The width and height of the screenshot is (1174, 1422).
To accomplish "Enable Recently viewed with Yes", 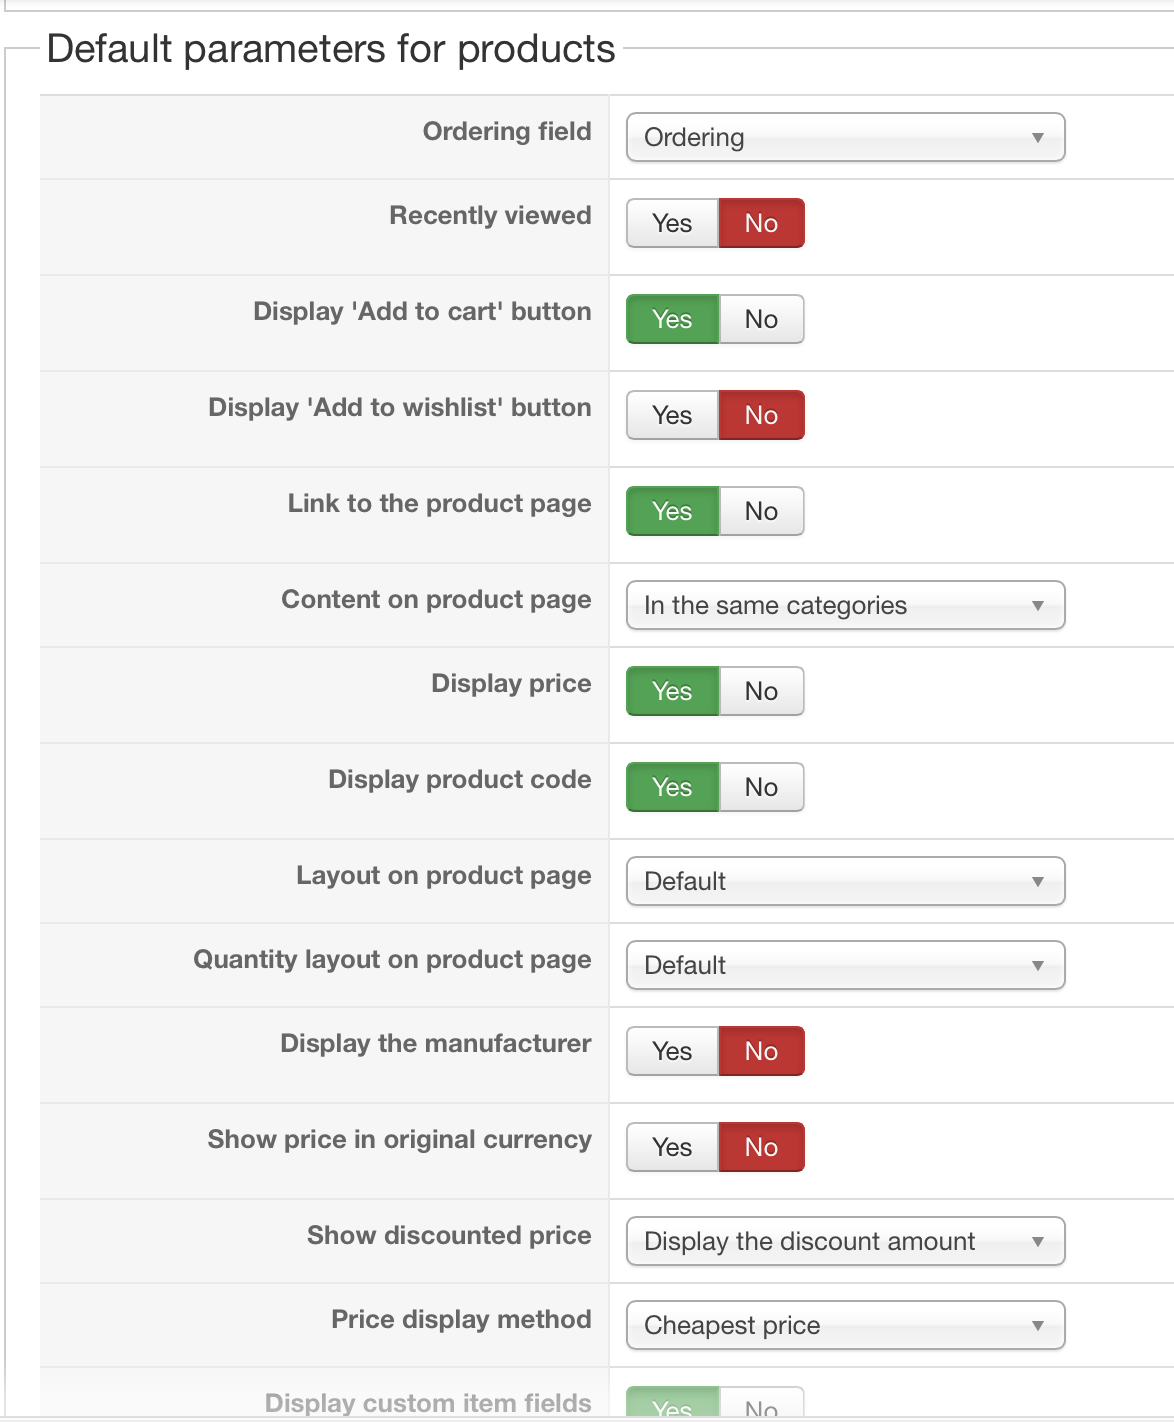I will [672, 223].
